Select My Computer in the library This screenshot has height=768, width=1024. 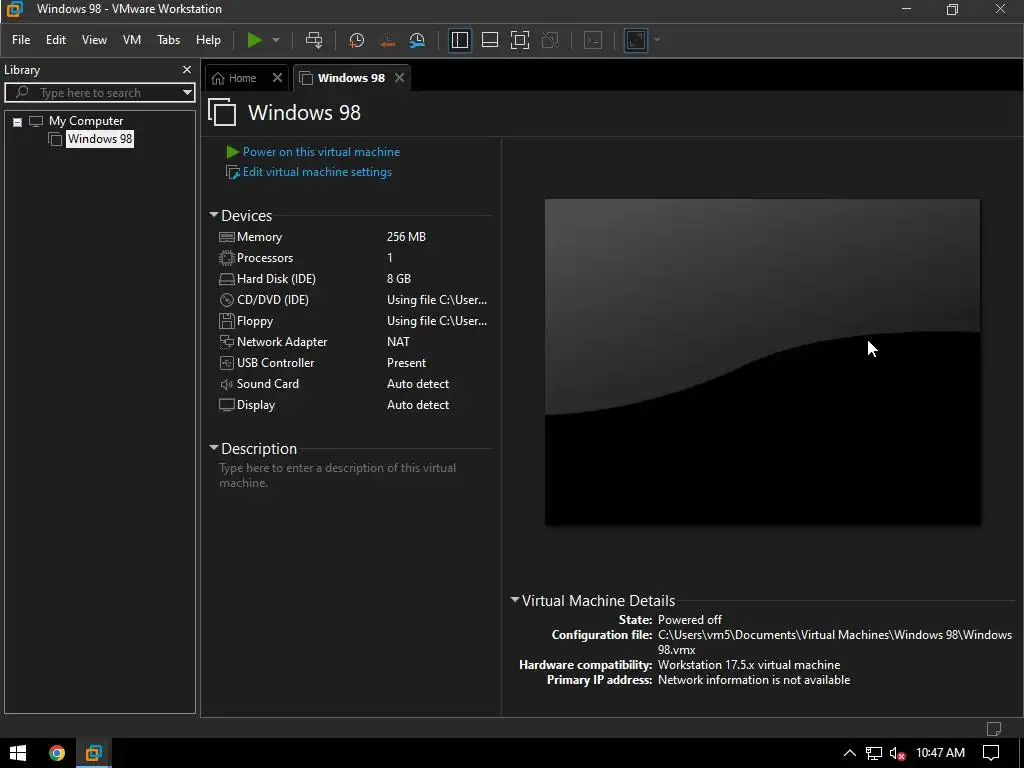pyautogui.click(x=86, y=121)
